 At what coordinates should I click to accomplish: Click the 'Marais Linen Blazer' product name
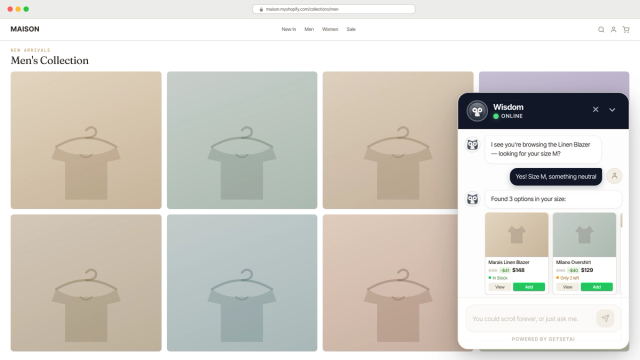pyautogui.click(x=509, y=262)
